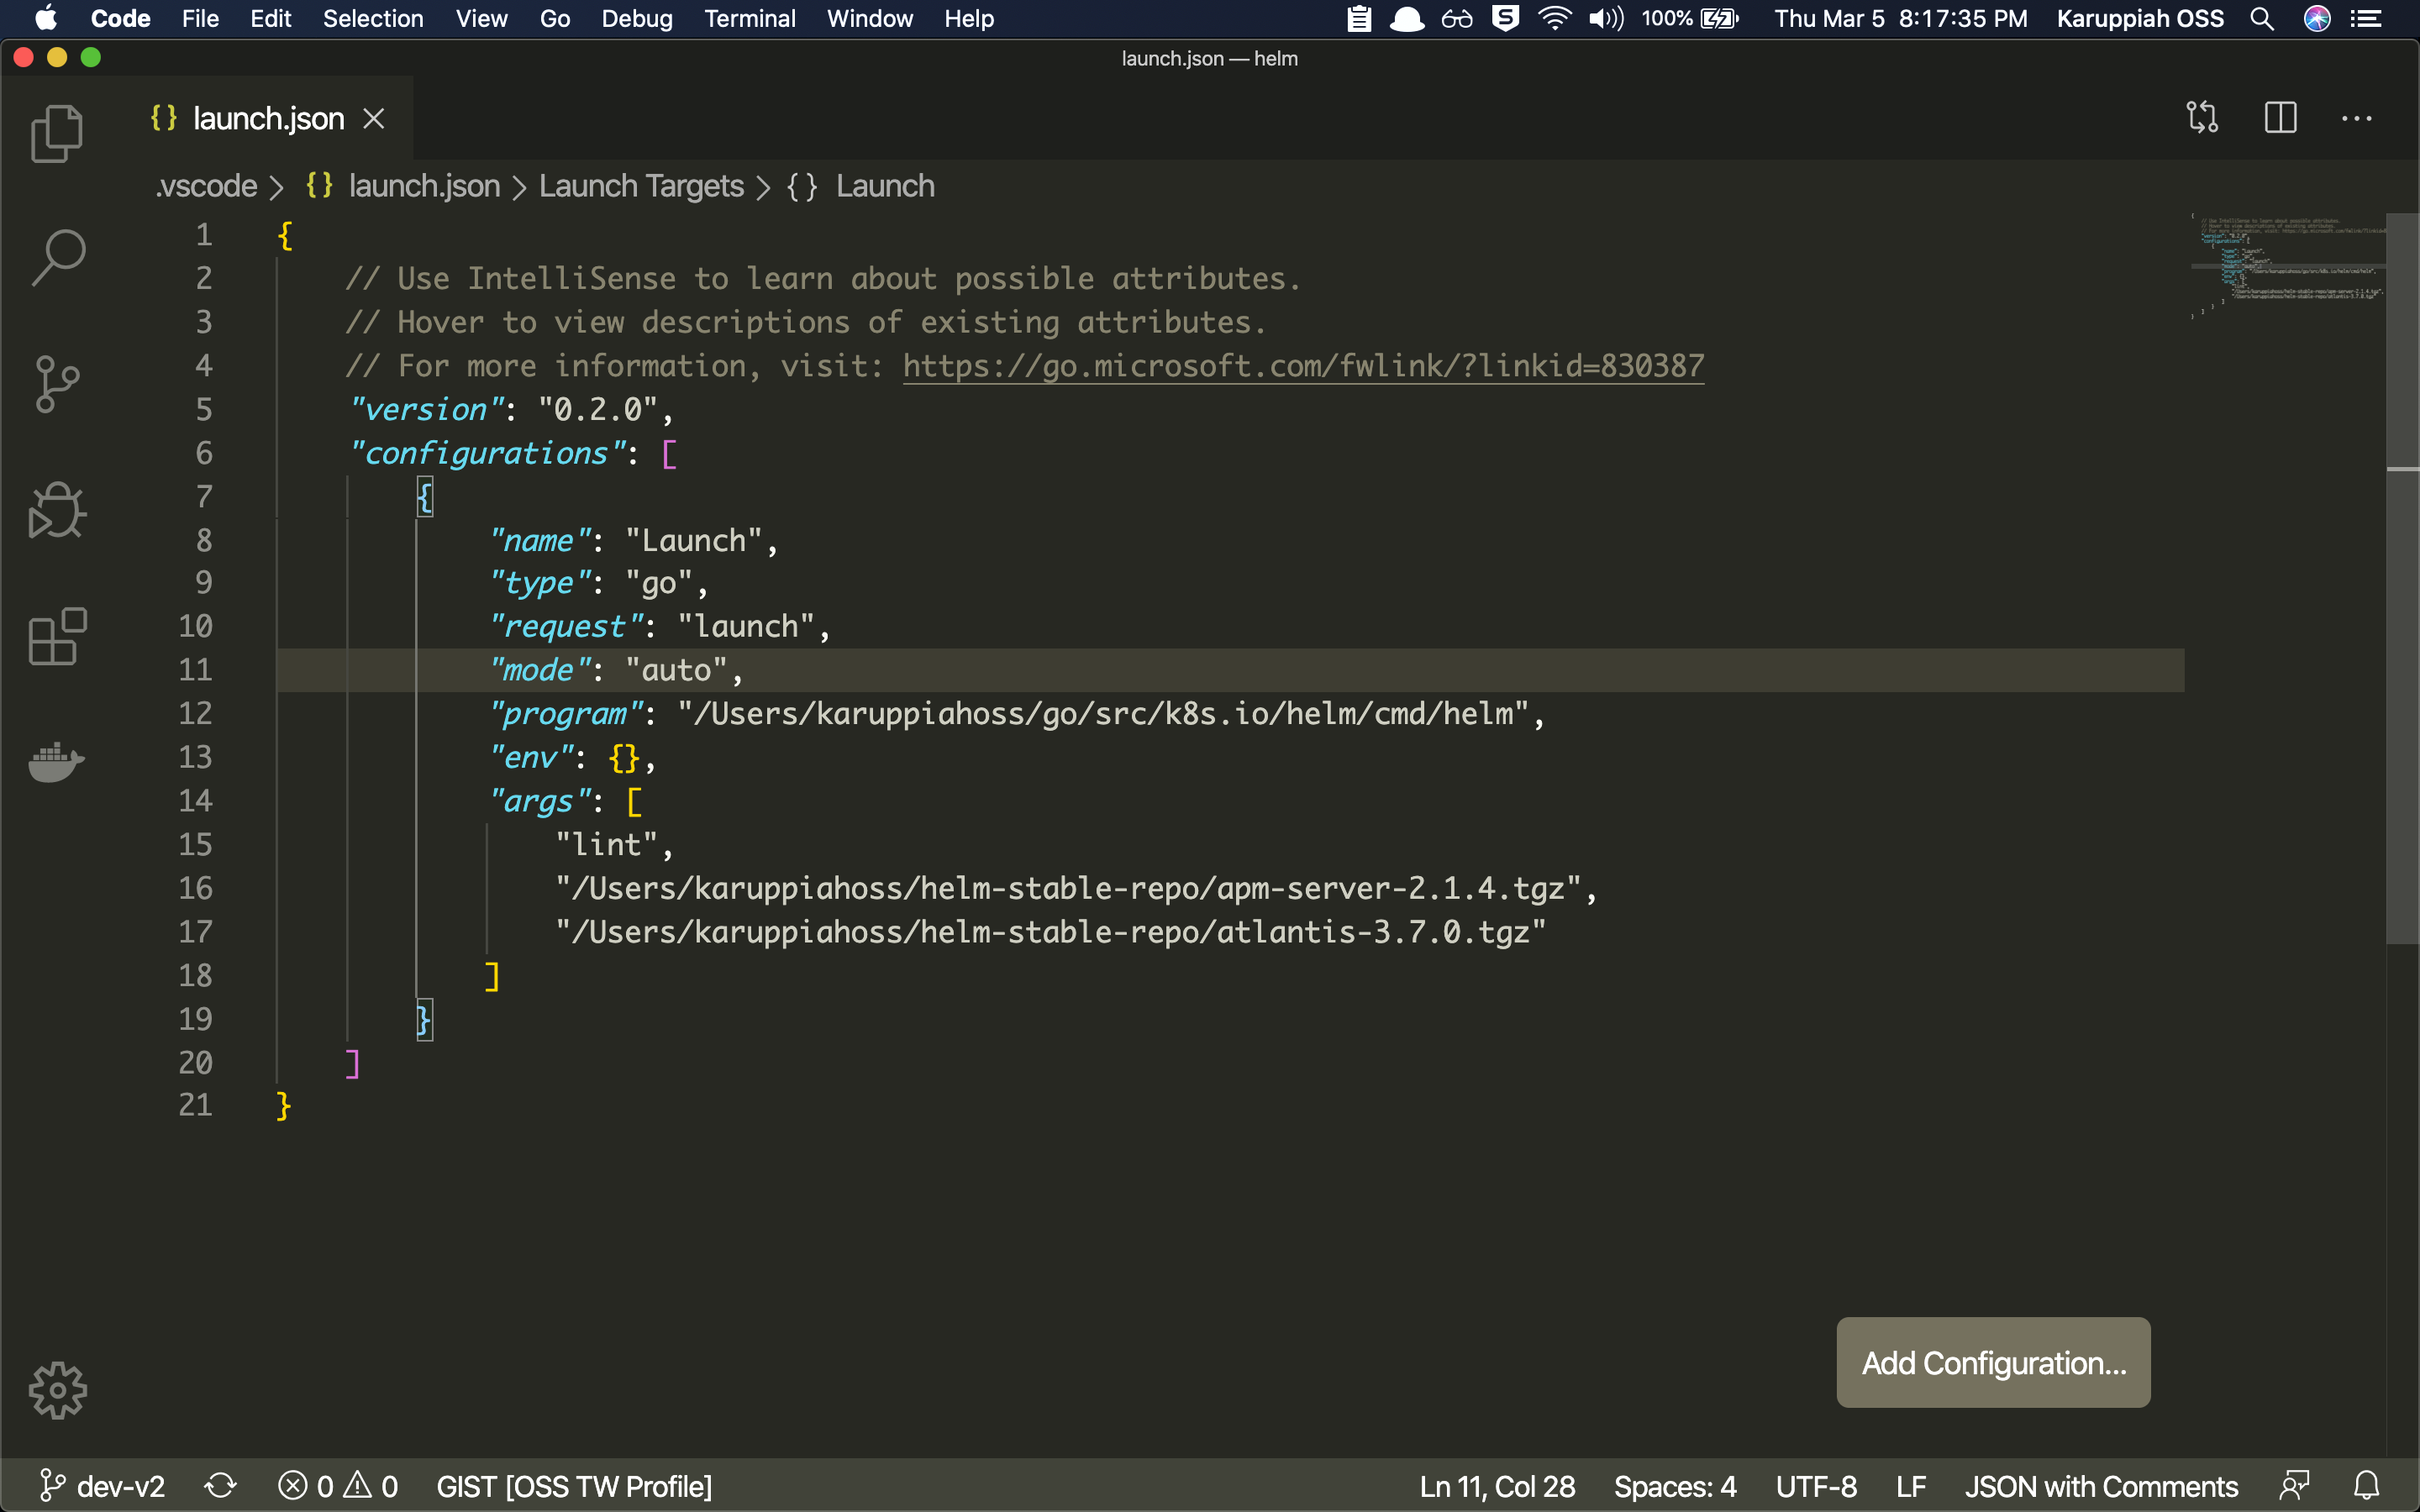The height and width of the screenshot is (1512, 2420).
Task: Change end of line sequence LF
Action: (1911, 1486)
